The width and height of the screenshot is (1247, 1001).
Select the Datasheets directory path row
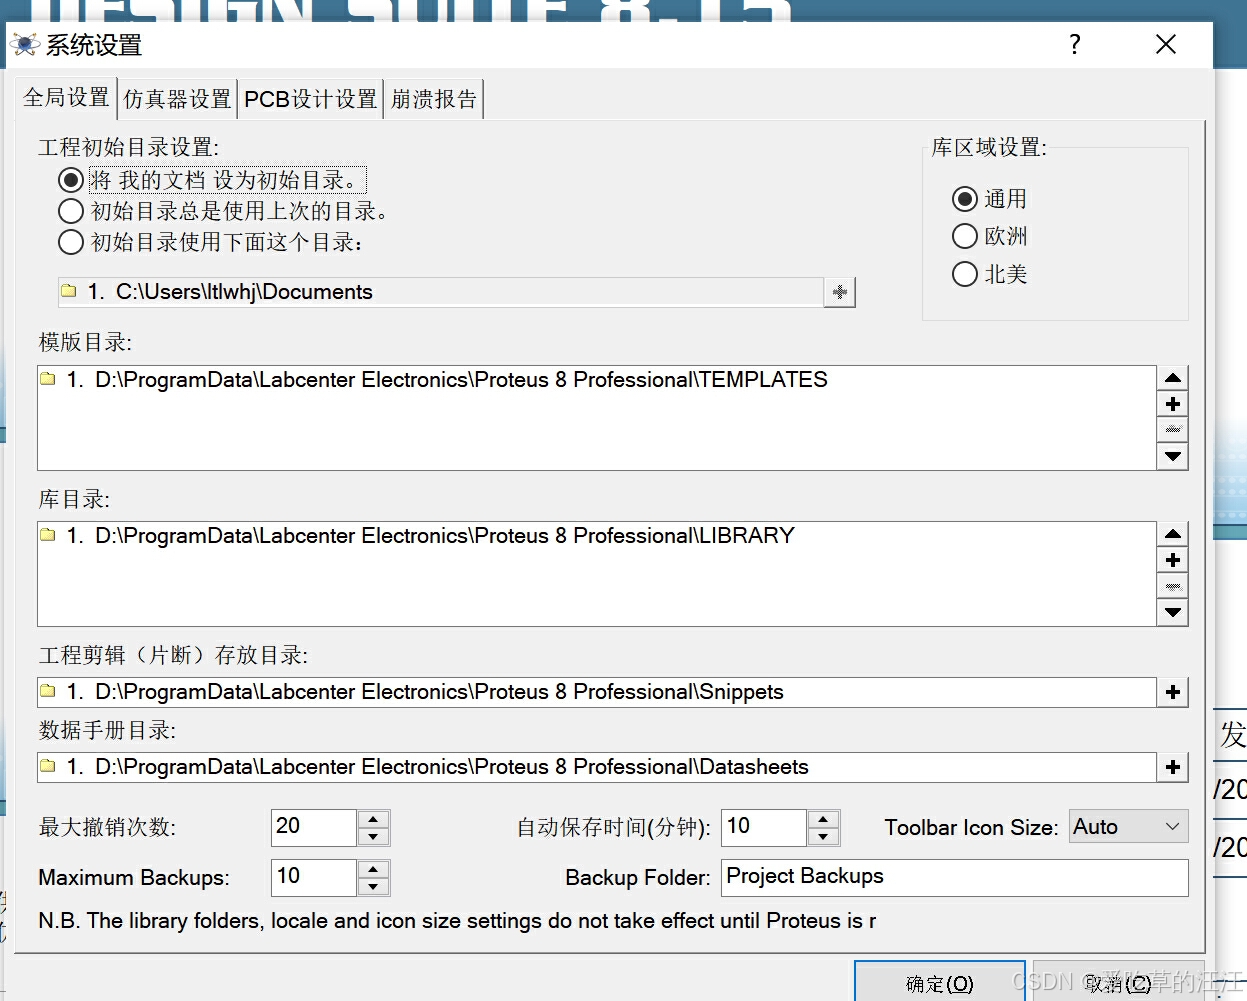pos(597,767)
